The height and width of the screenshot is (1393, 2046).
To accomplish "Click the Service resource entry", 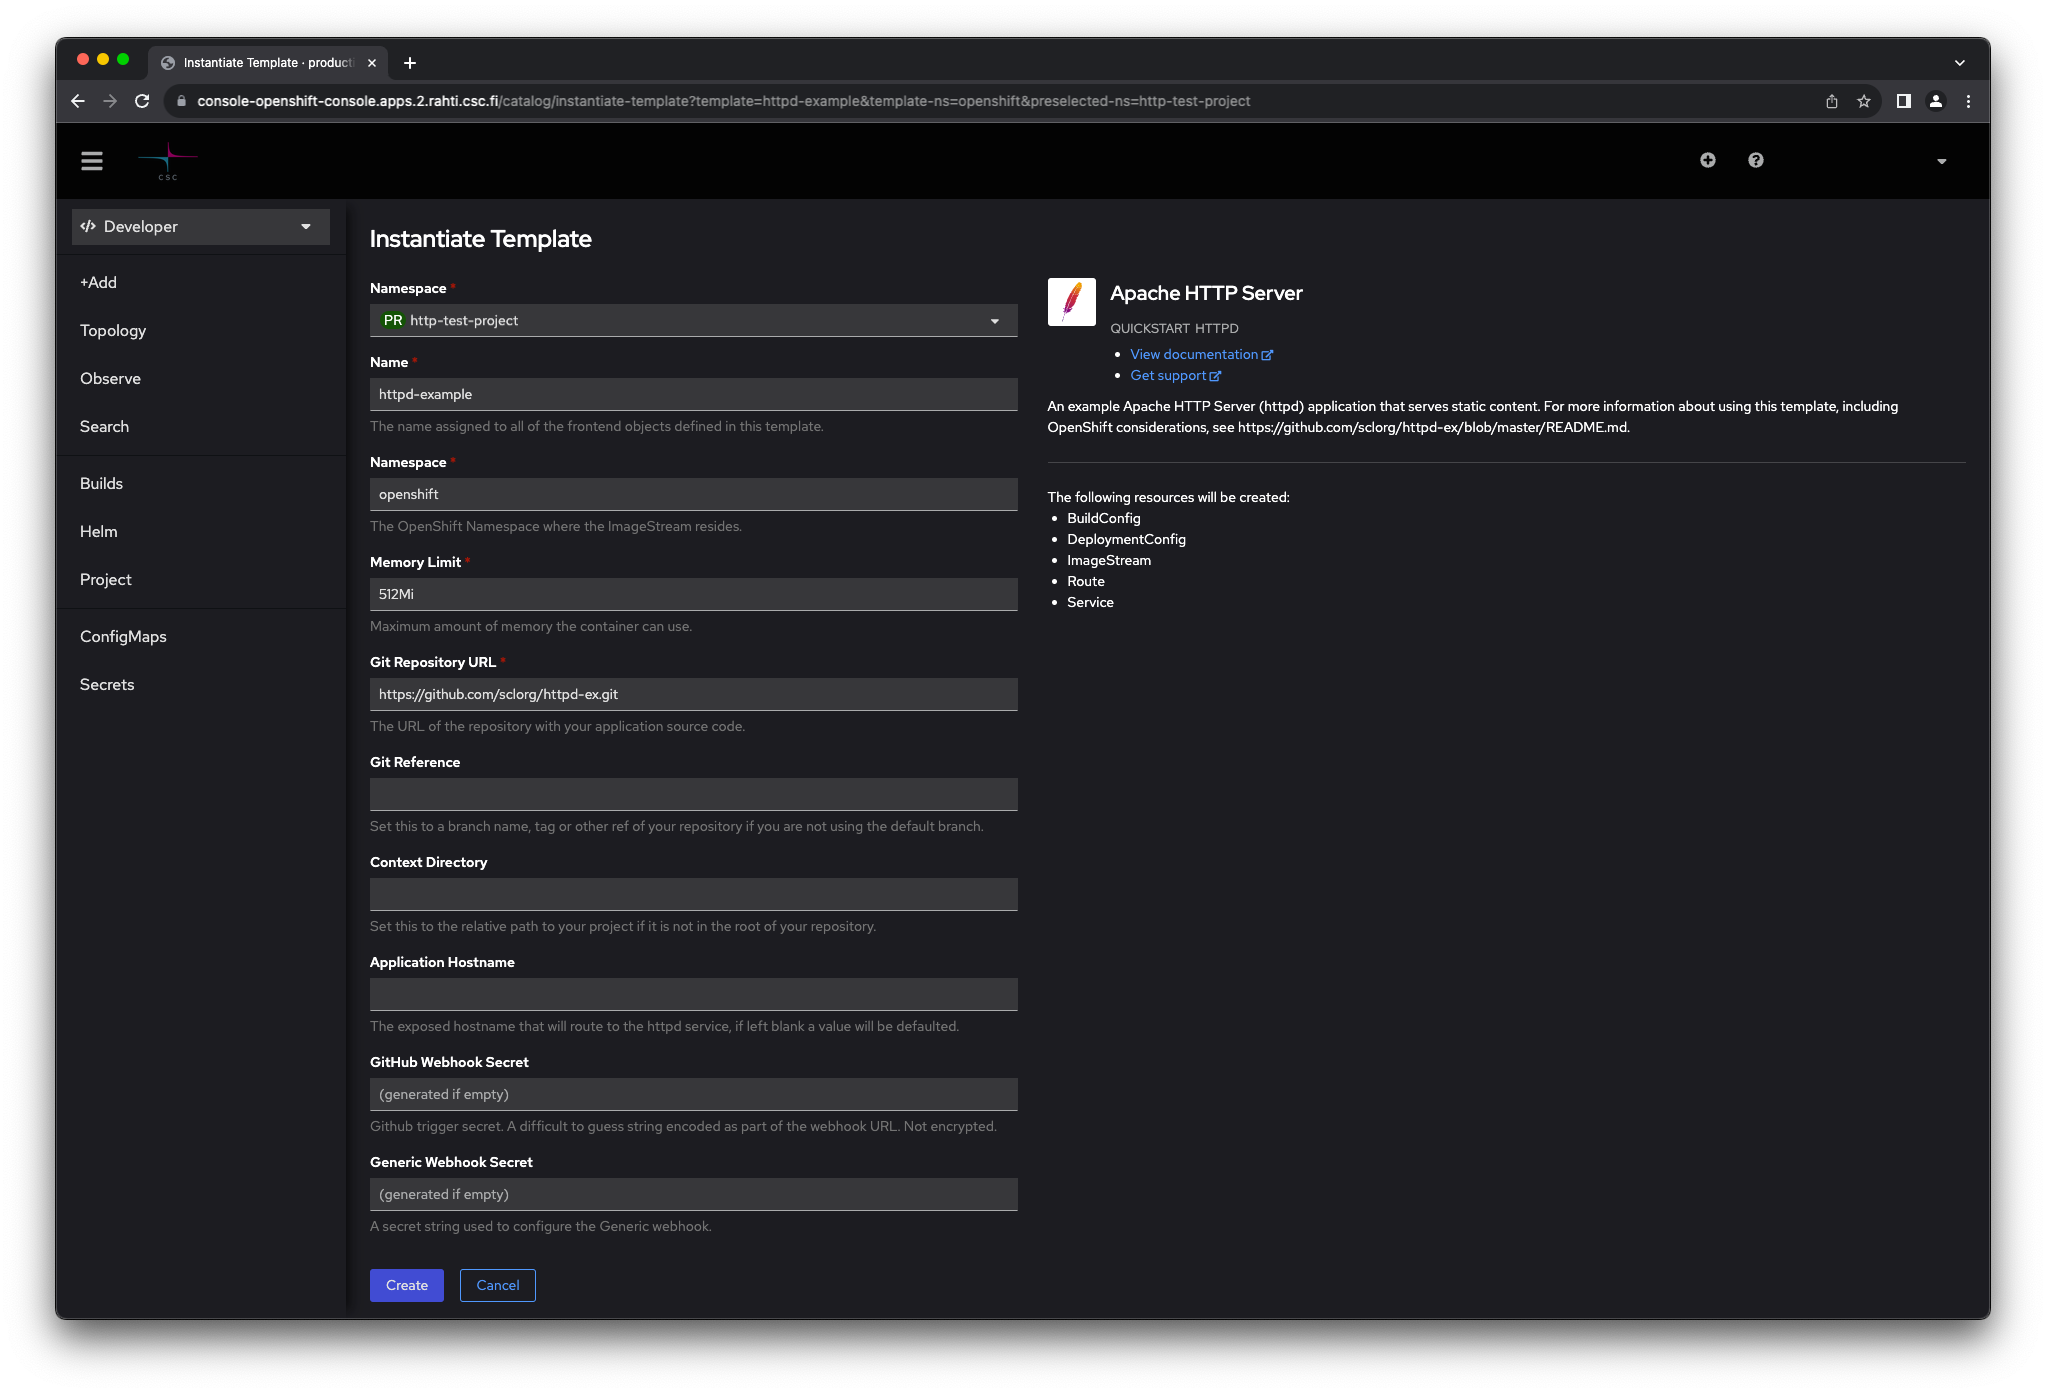I will [x=1090, y=602].
